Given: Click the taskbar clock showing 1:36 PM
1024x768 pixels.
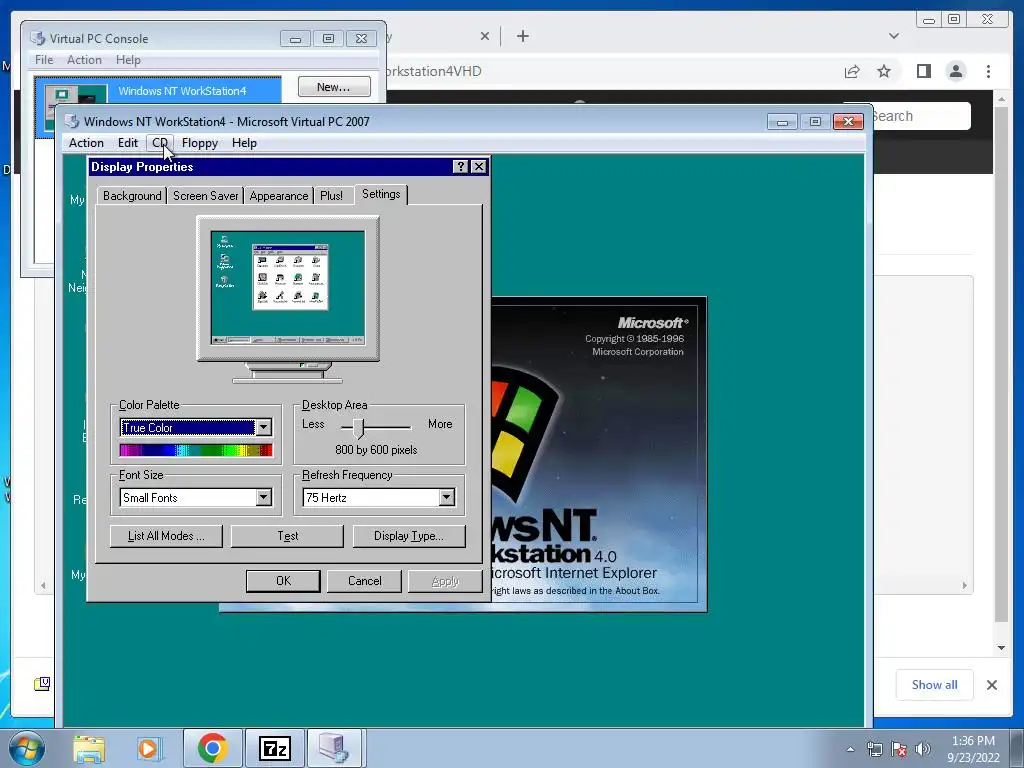Looking at the screenshot, I should 973,749.
